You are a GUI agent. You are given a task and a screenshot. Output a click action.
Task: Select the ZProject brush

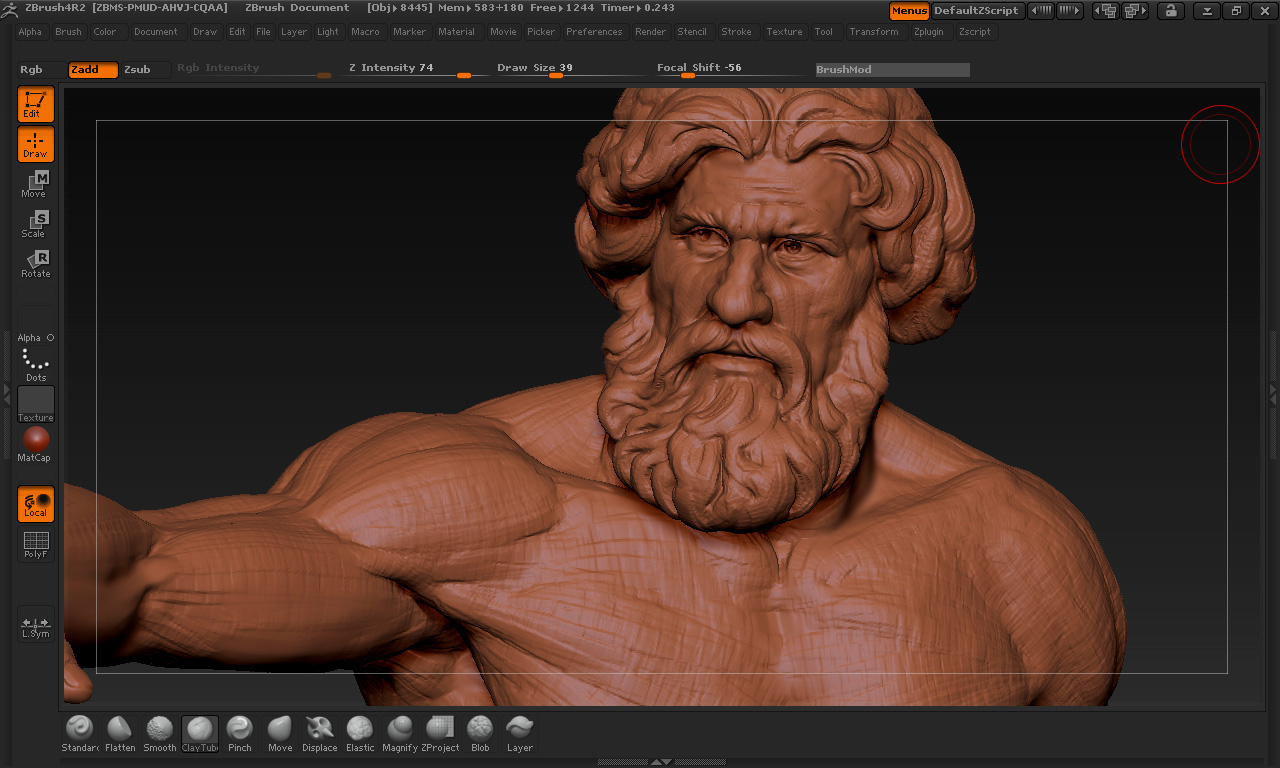(x=440, y=734)
